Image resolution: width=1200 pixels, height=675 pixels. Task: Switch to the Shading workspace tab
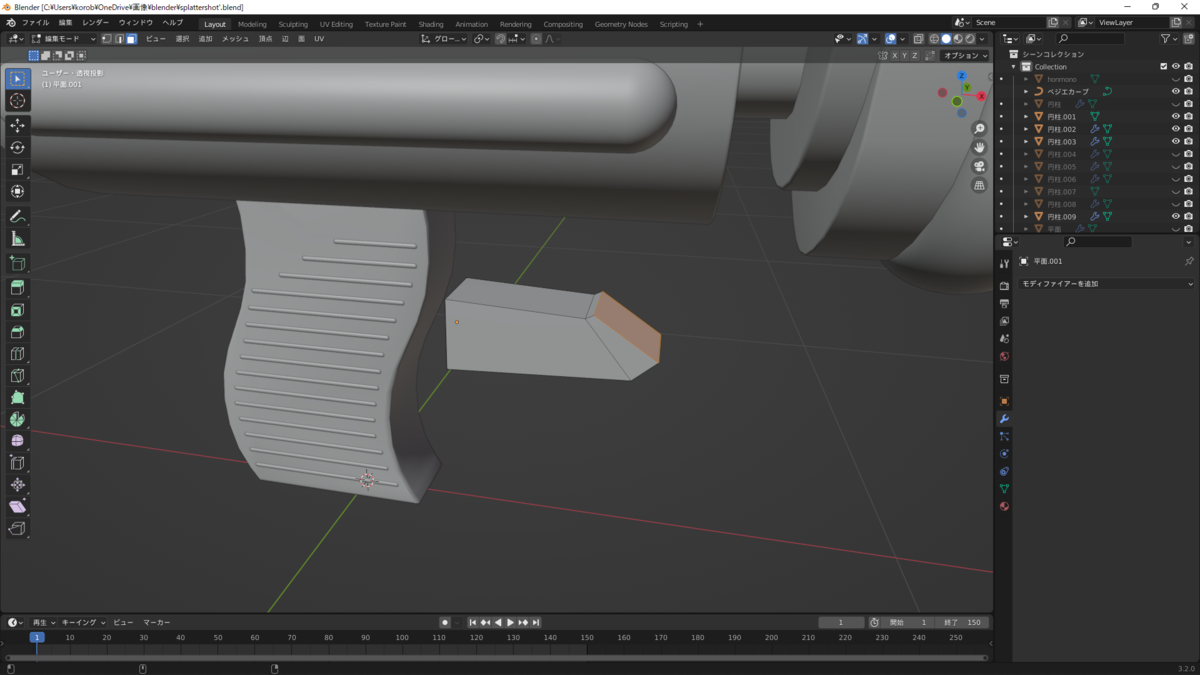pyautogui.click(x=431, y=24)
